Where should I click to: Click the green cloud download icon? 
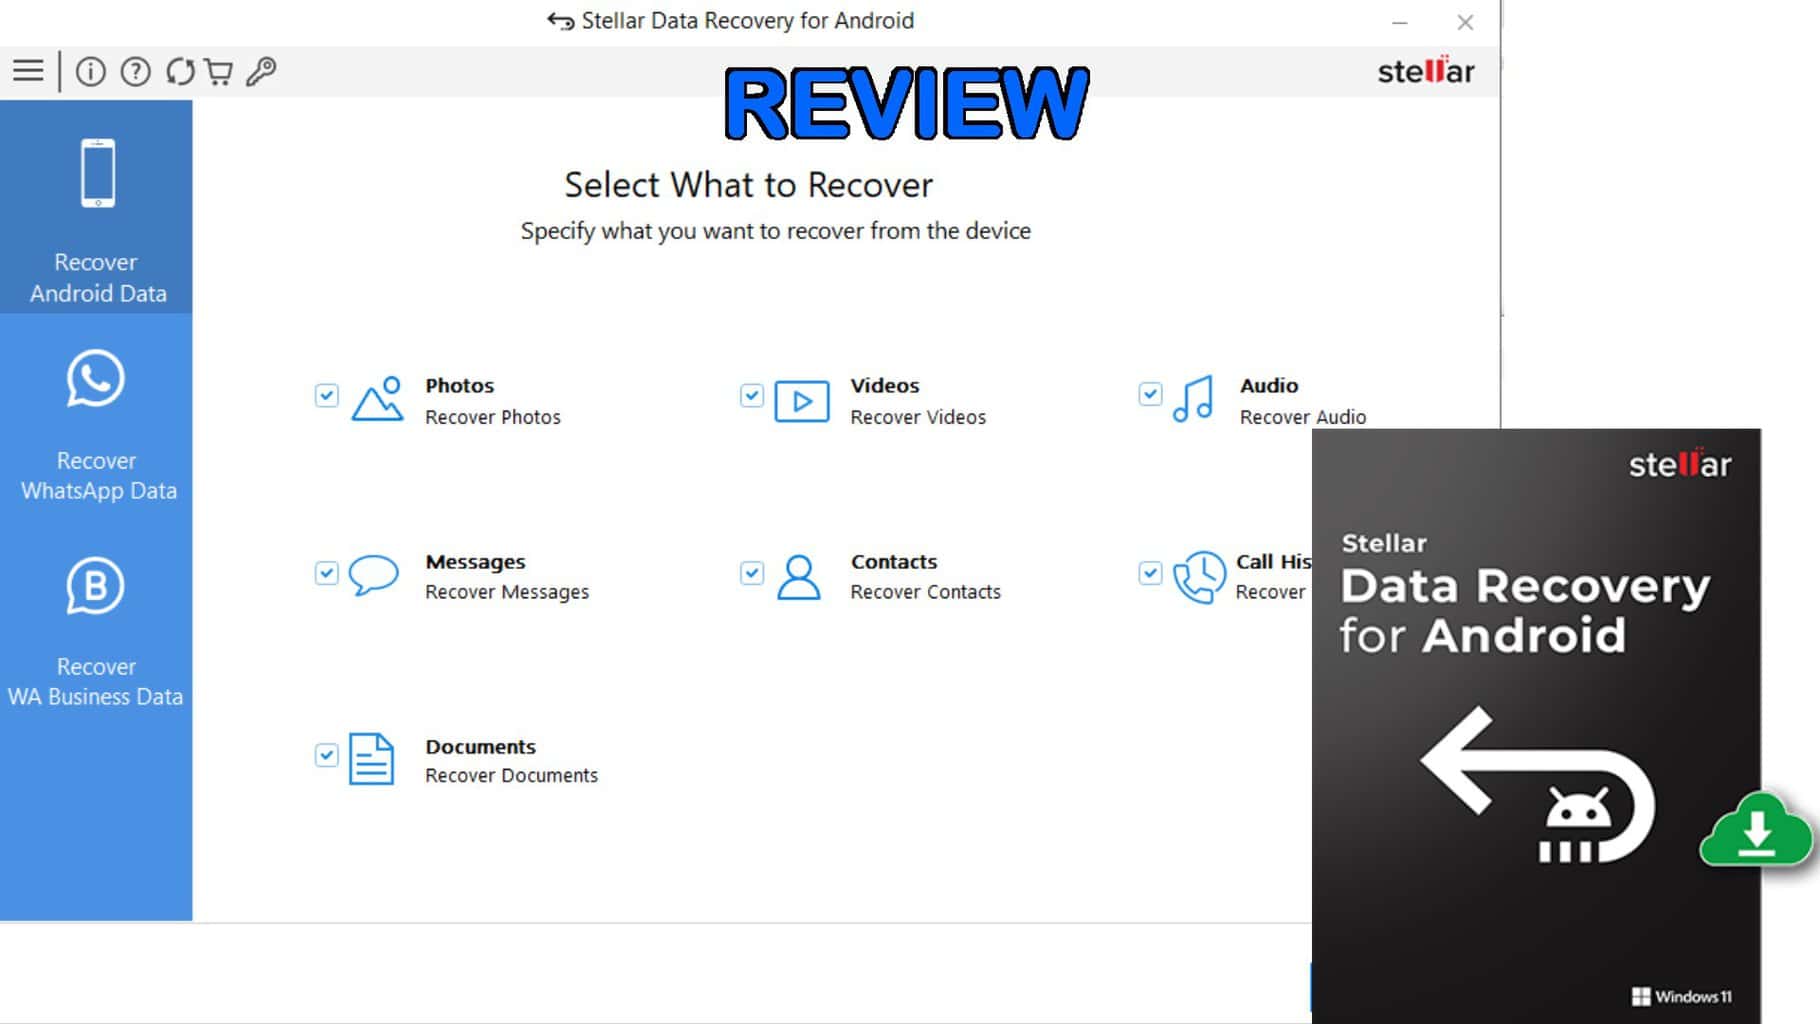point(1756,830)
